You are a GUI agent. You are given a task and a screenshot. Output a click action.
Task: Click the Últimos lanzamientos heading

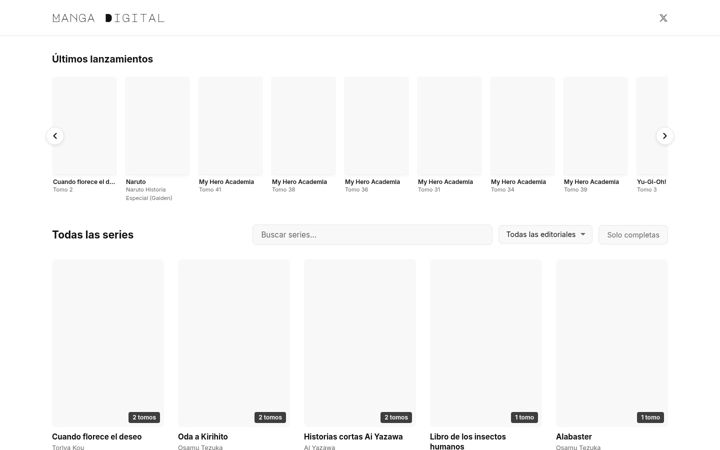[102, 59]
